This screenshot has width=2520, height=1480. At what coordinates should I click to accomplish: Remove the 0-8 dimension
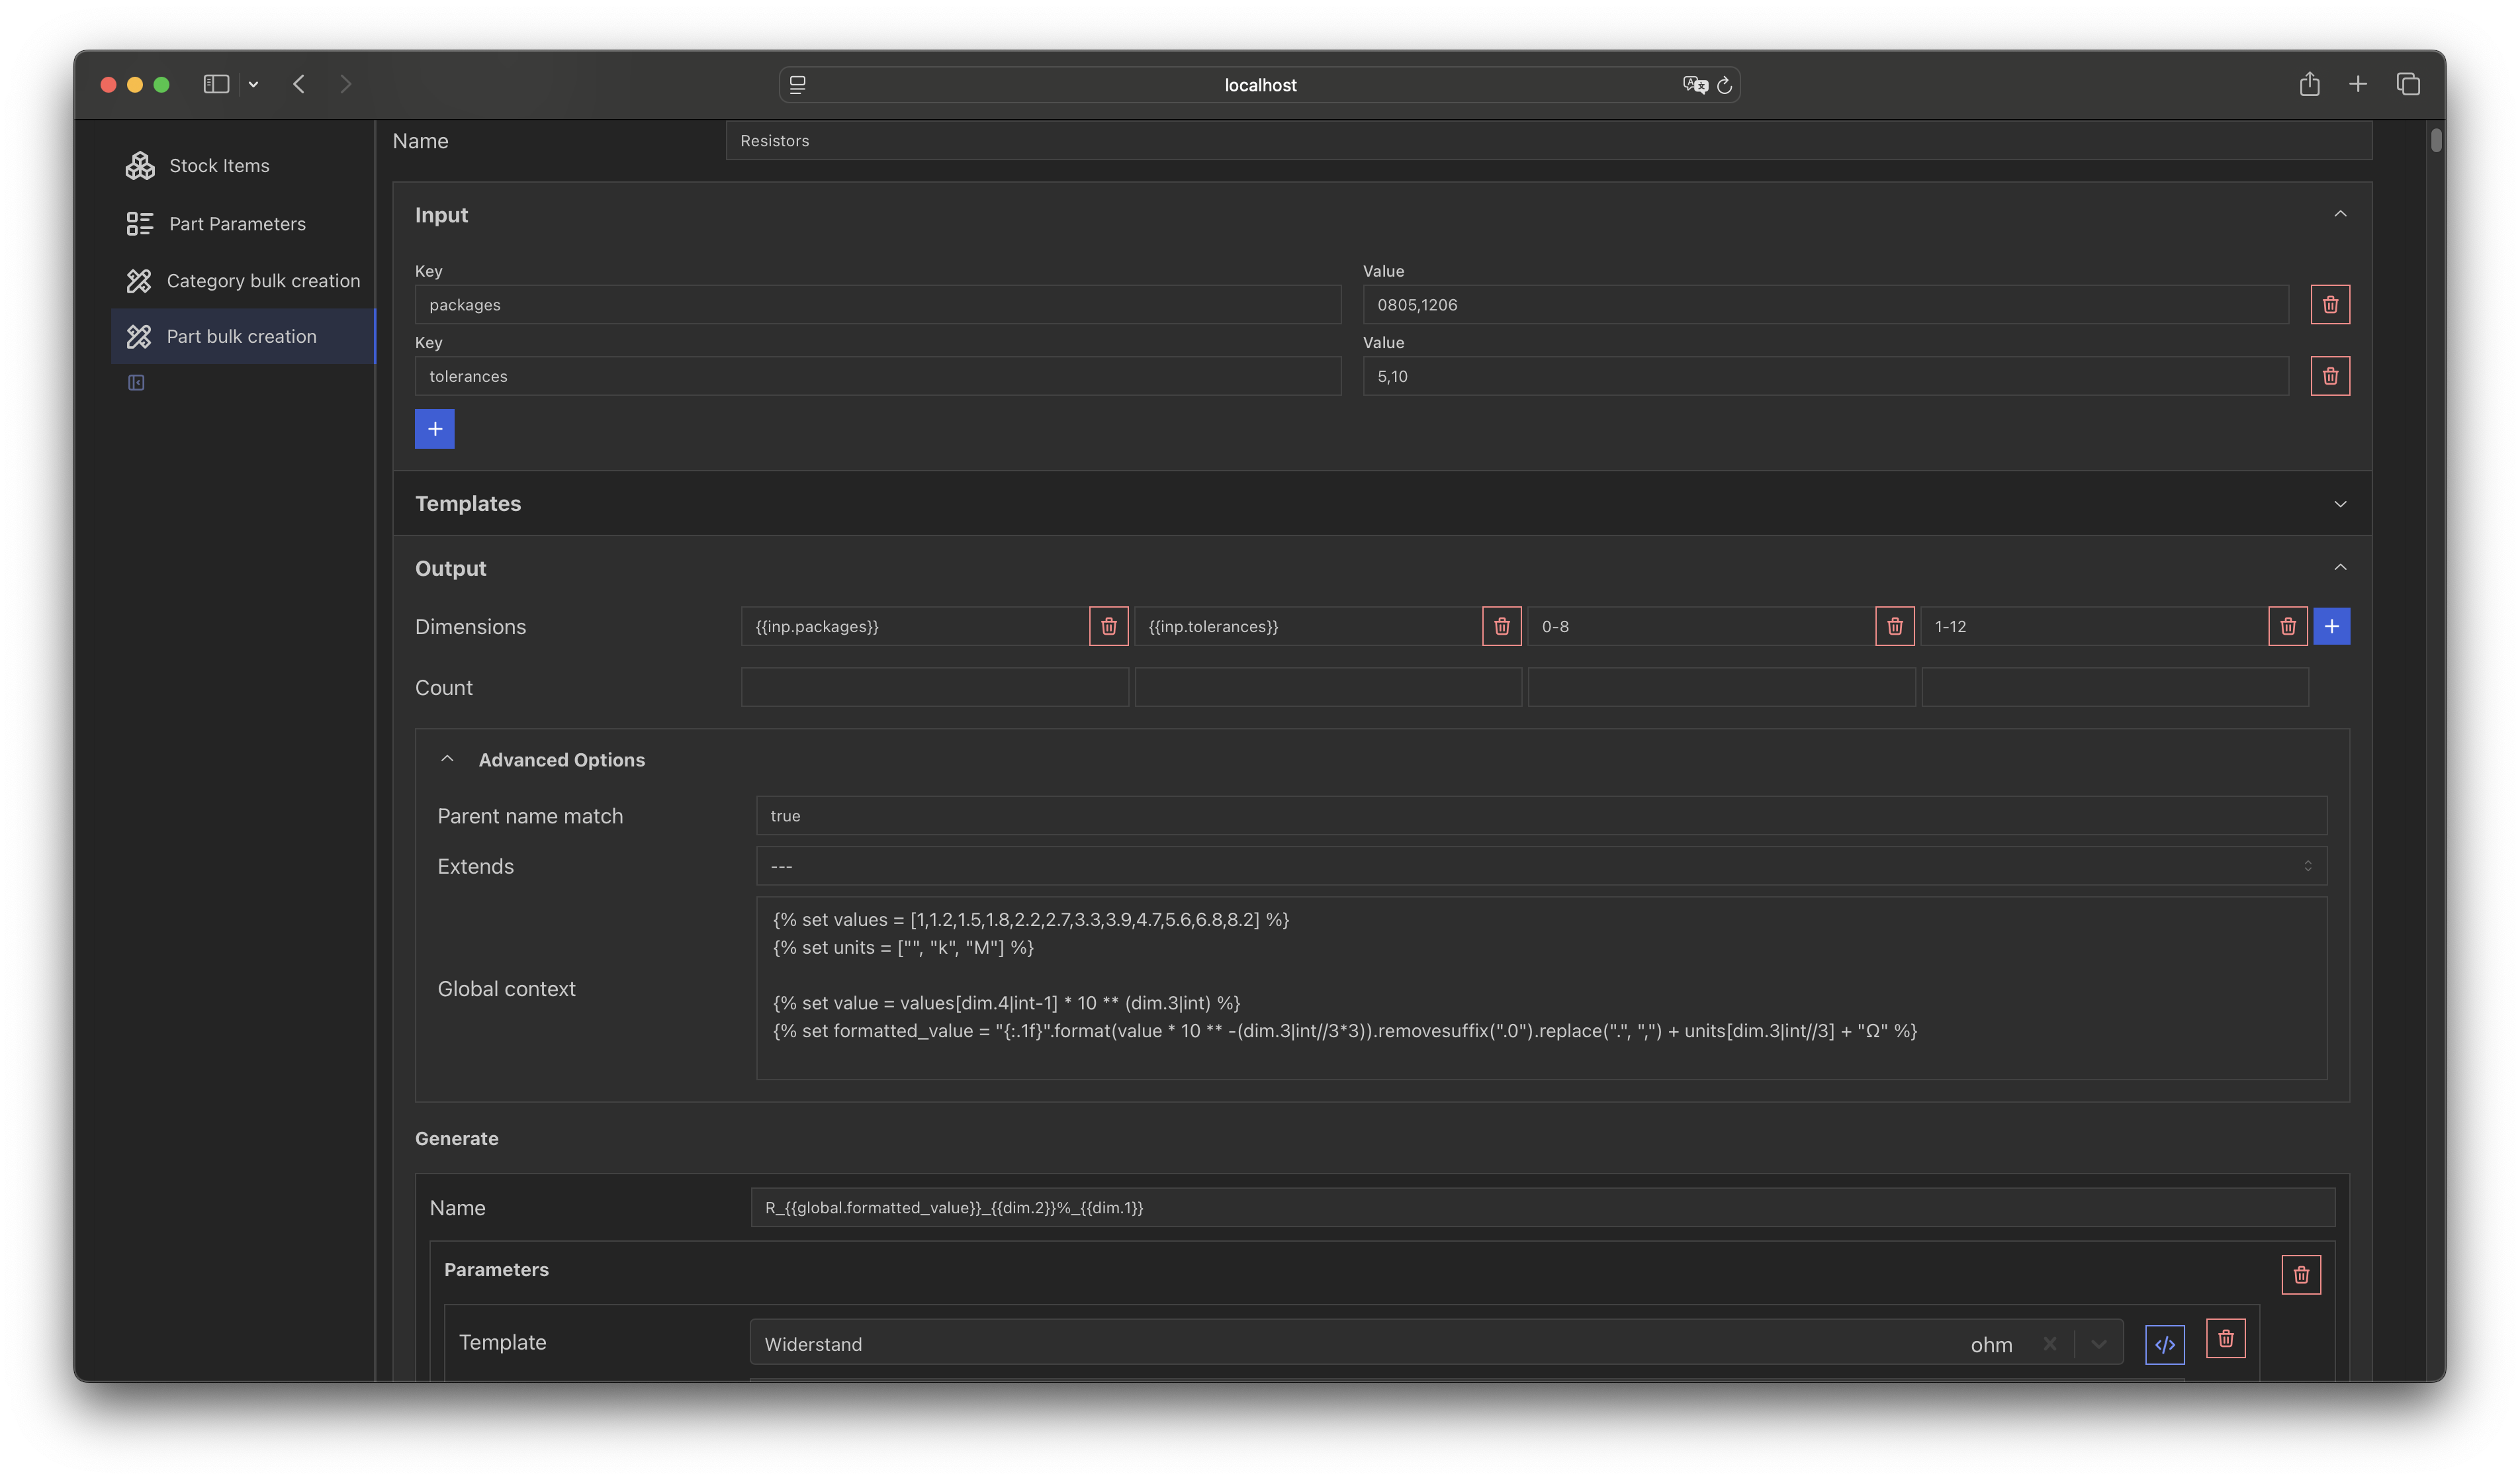pos(1894,626)
